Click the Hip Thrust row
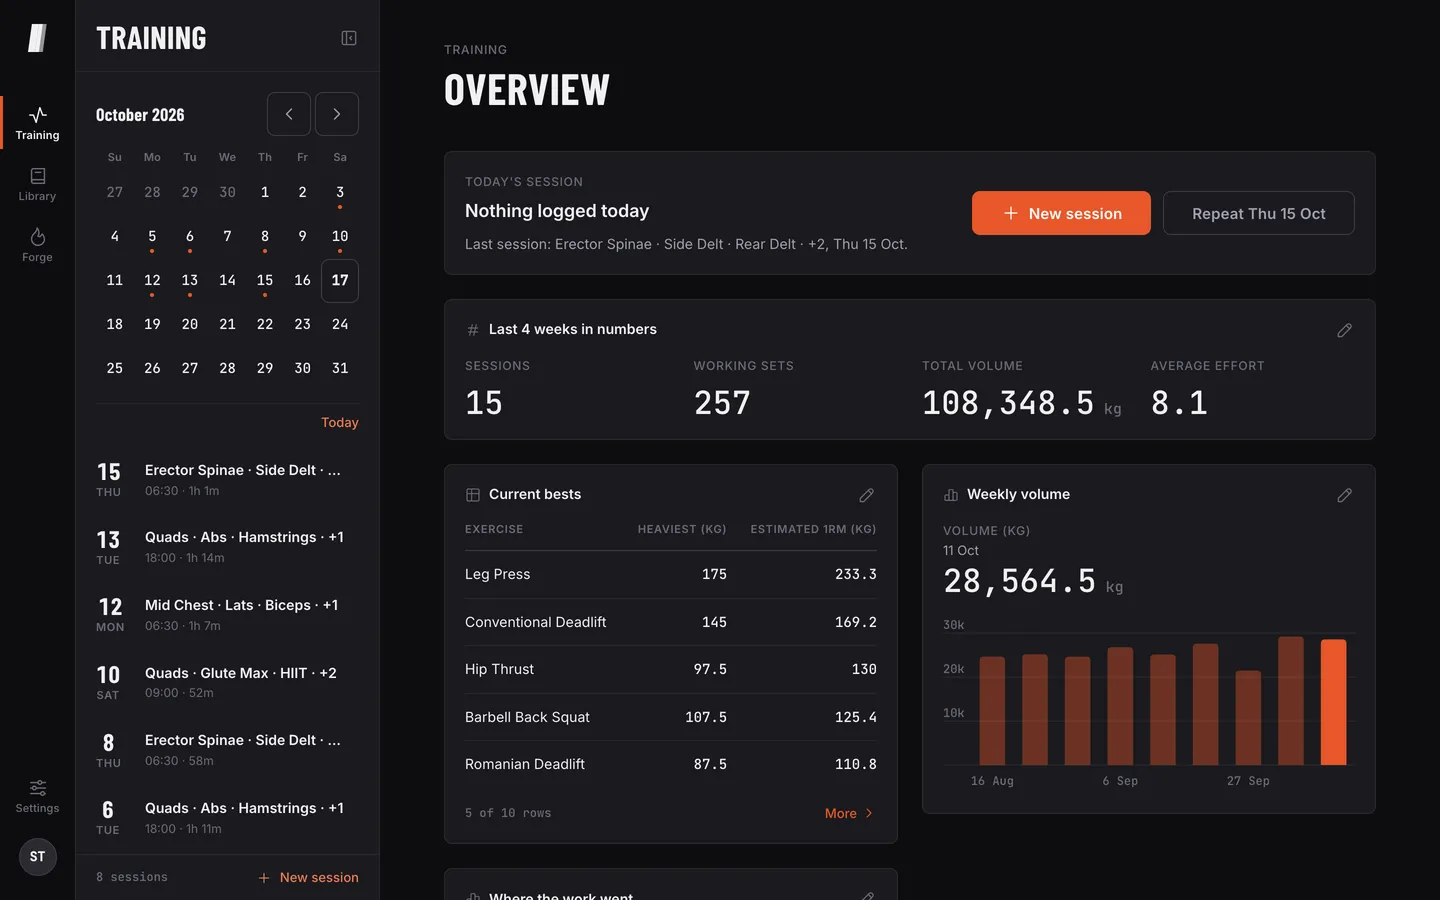The image size is (1440, 900). (671, 670)
